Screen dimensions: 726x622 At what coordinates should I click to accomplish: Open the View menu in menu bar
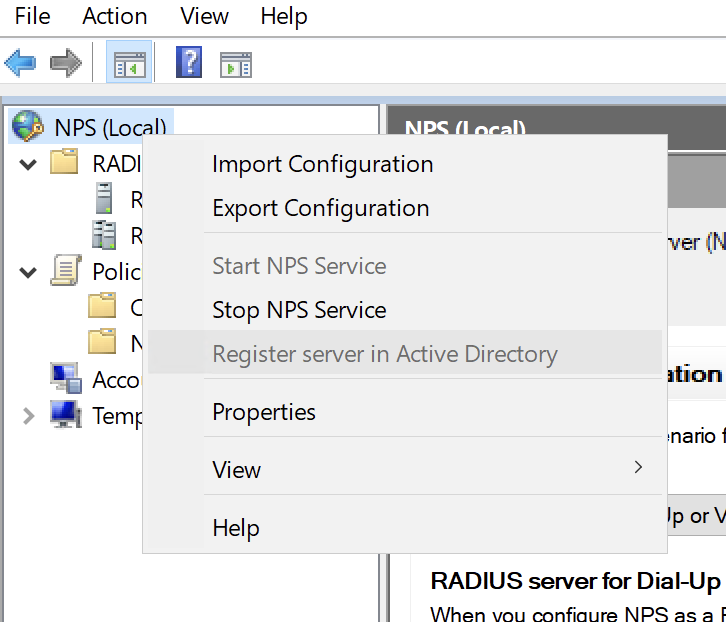tap(204, 17)
